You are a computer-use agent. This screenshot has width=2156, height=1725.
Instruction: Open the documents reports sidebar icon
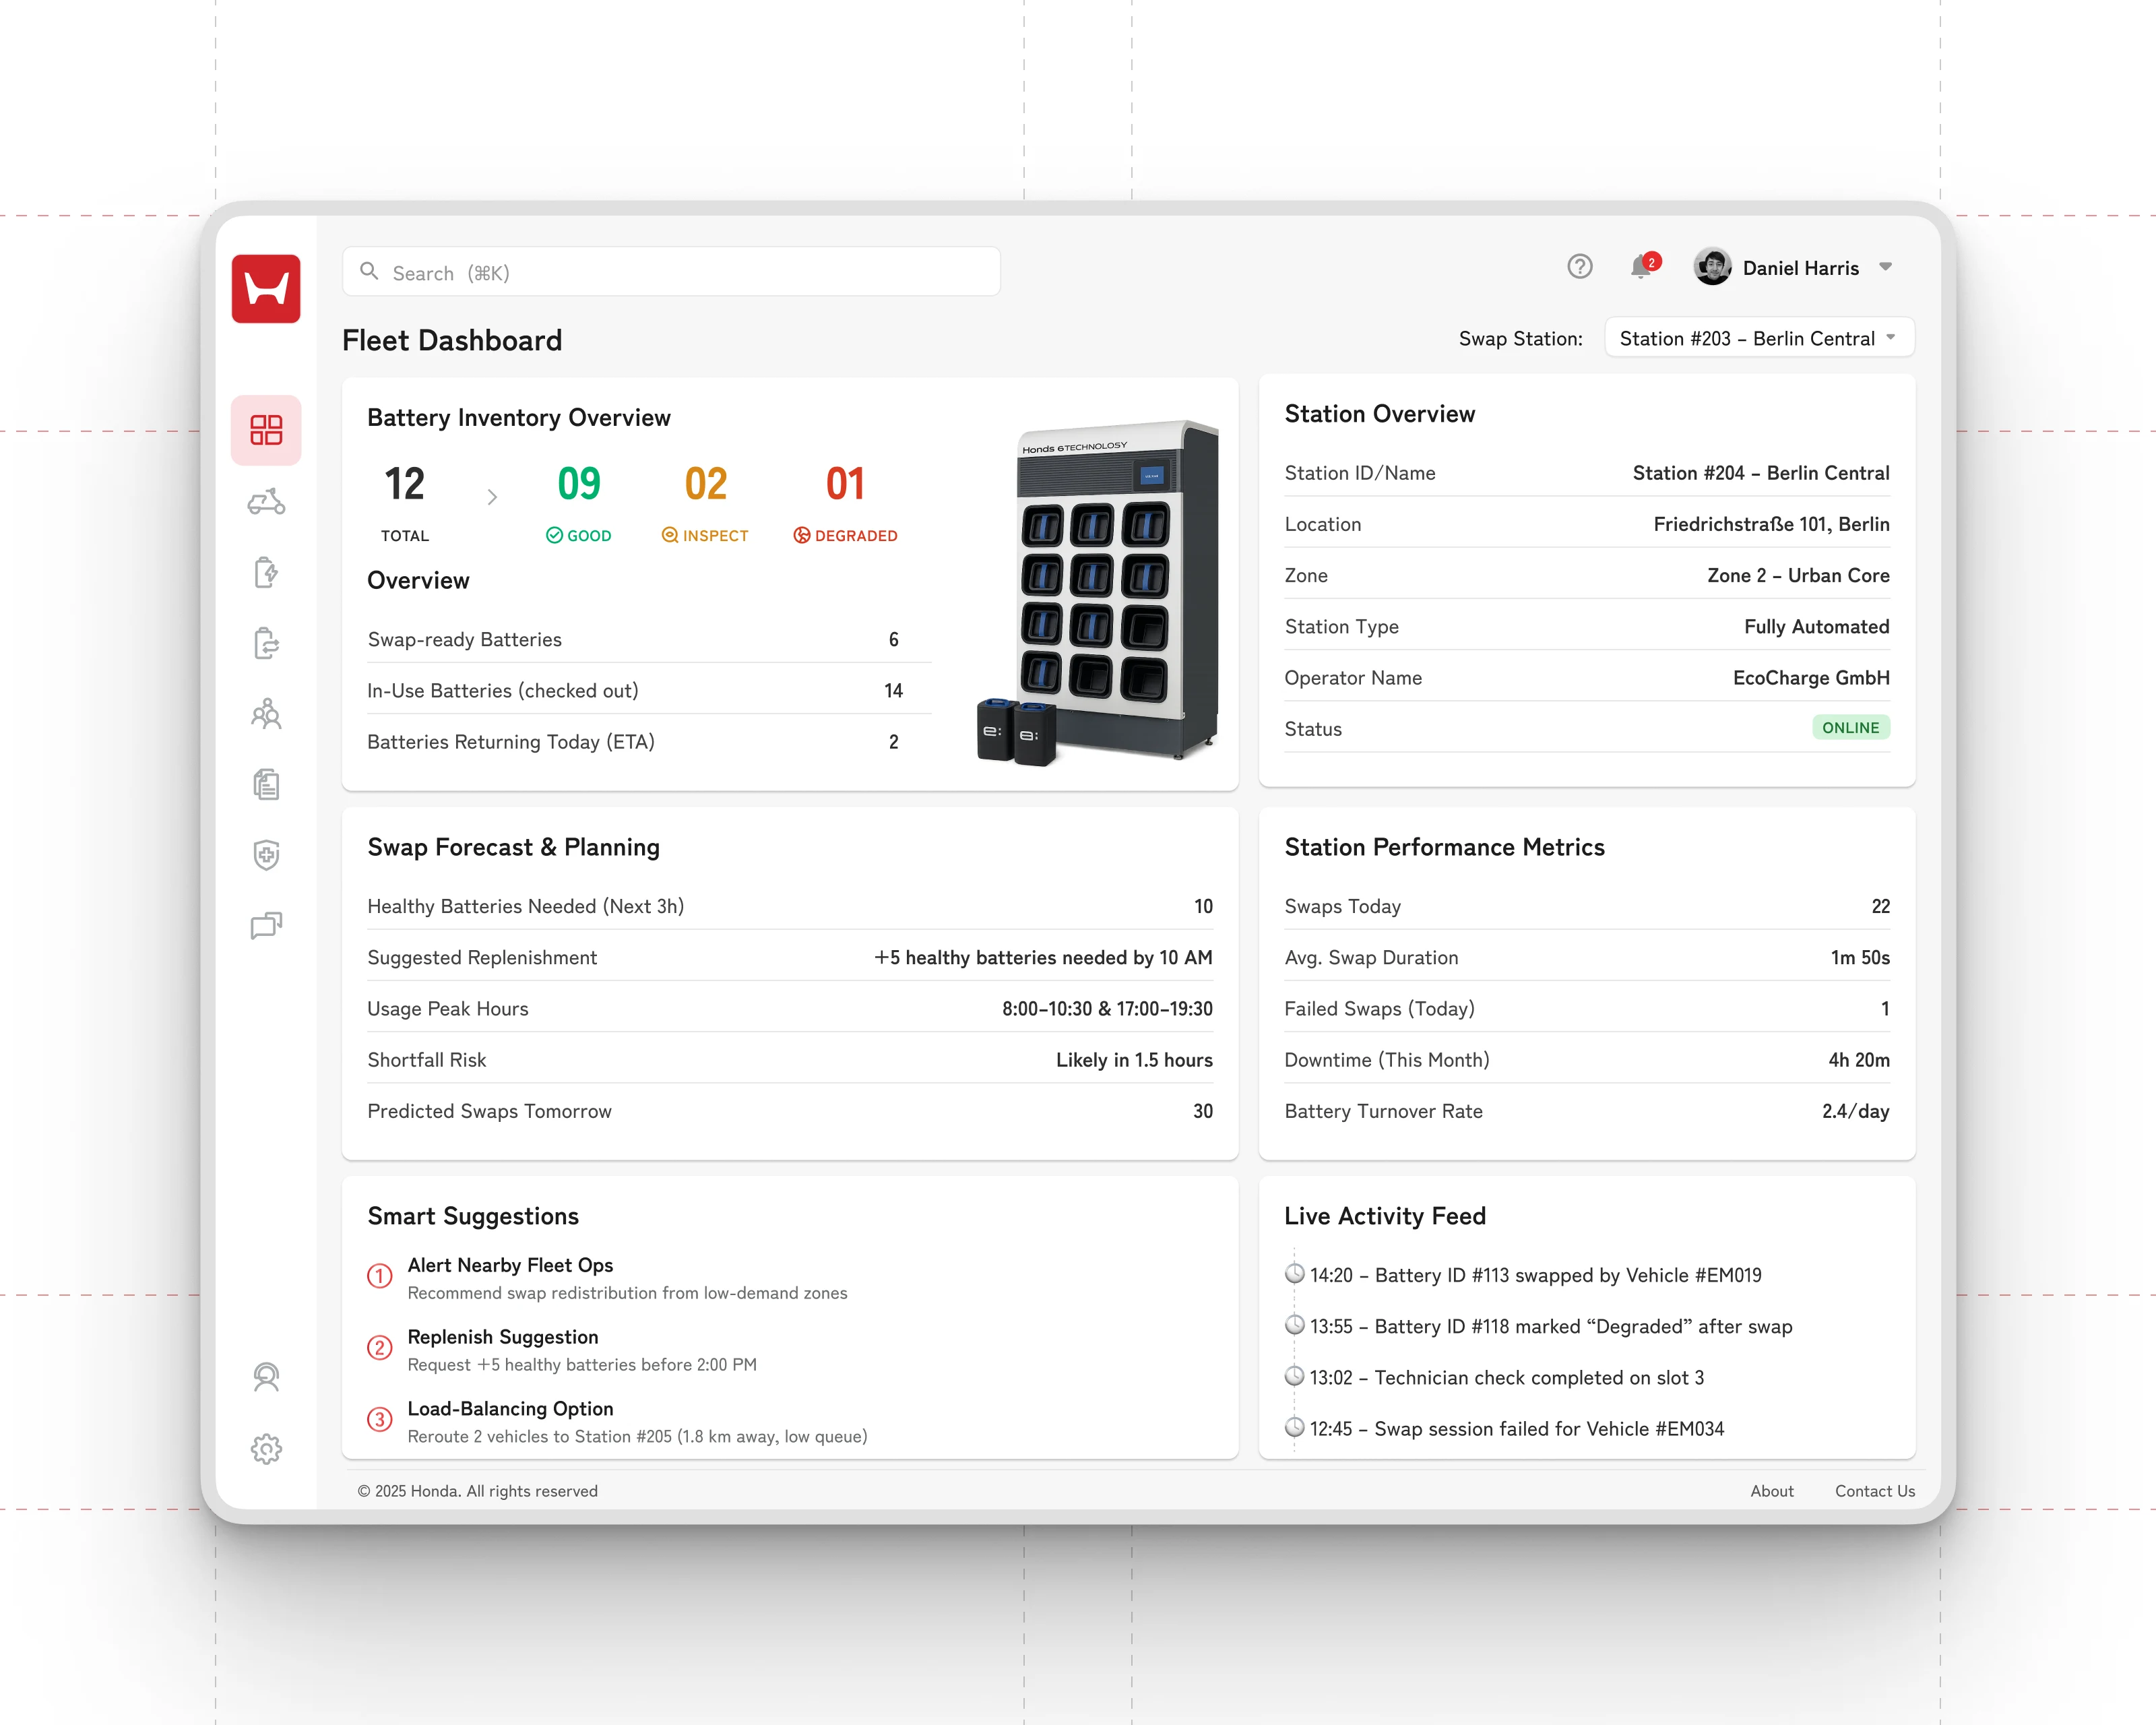pos(266,784)
